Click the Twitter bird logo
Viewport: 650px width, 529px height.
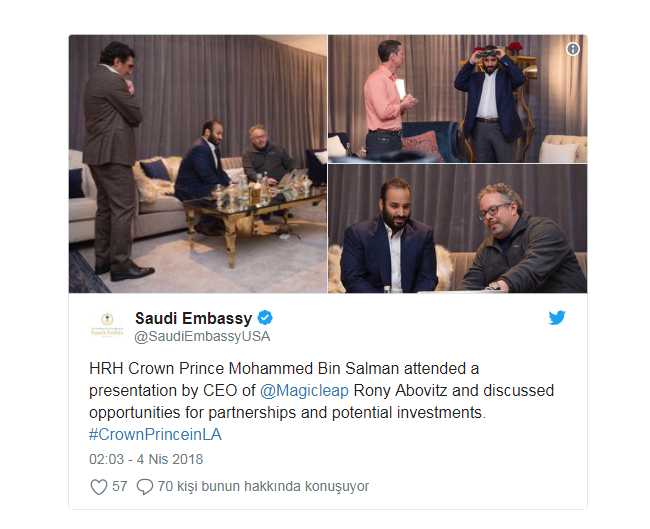(x=557, y=318)
